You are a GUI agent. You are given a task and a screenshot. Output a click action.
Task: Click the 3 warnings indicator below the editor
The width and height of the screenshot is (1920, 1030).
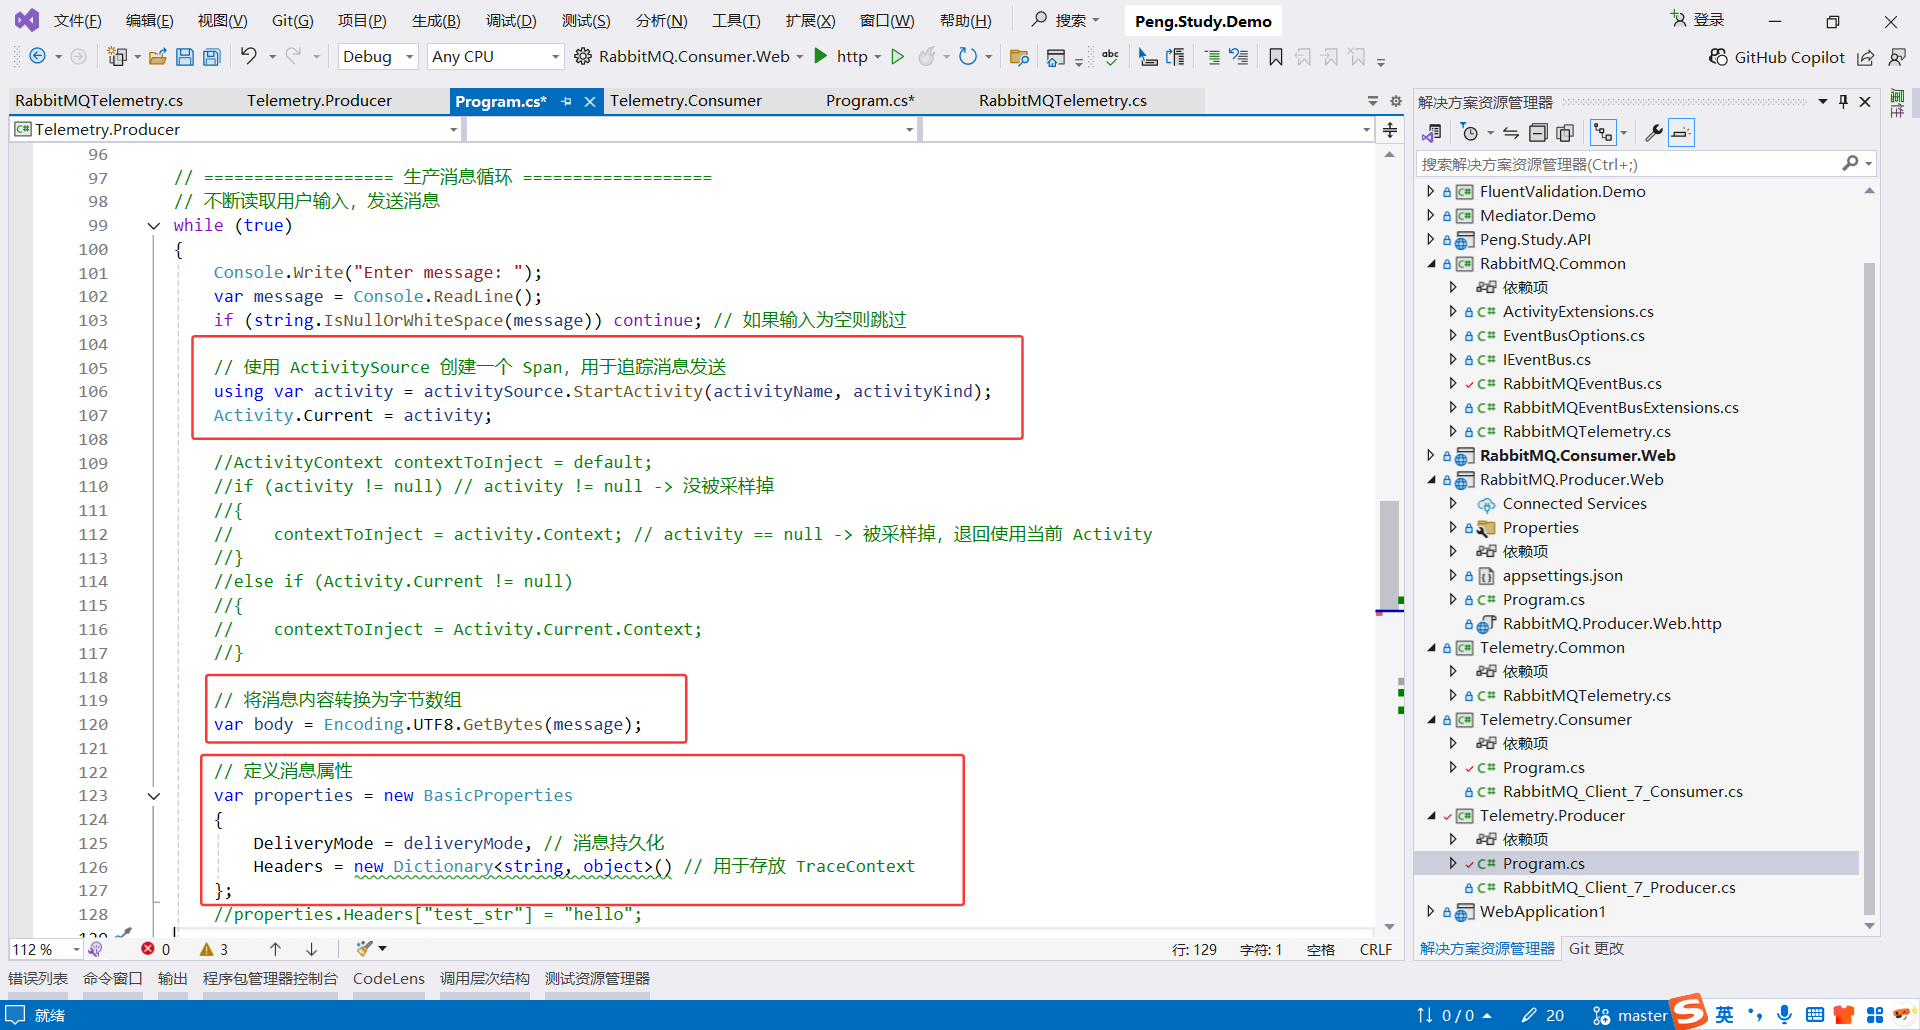point(214,949)
